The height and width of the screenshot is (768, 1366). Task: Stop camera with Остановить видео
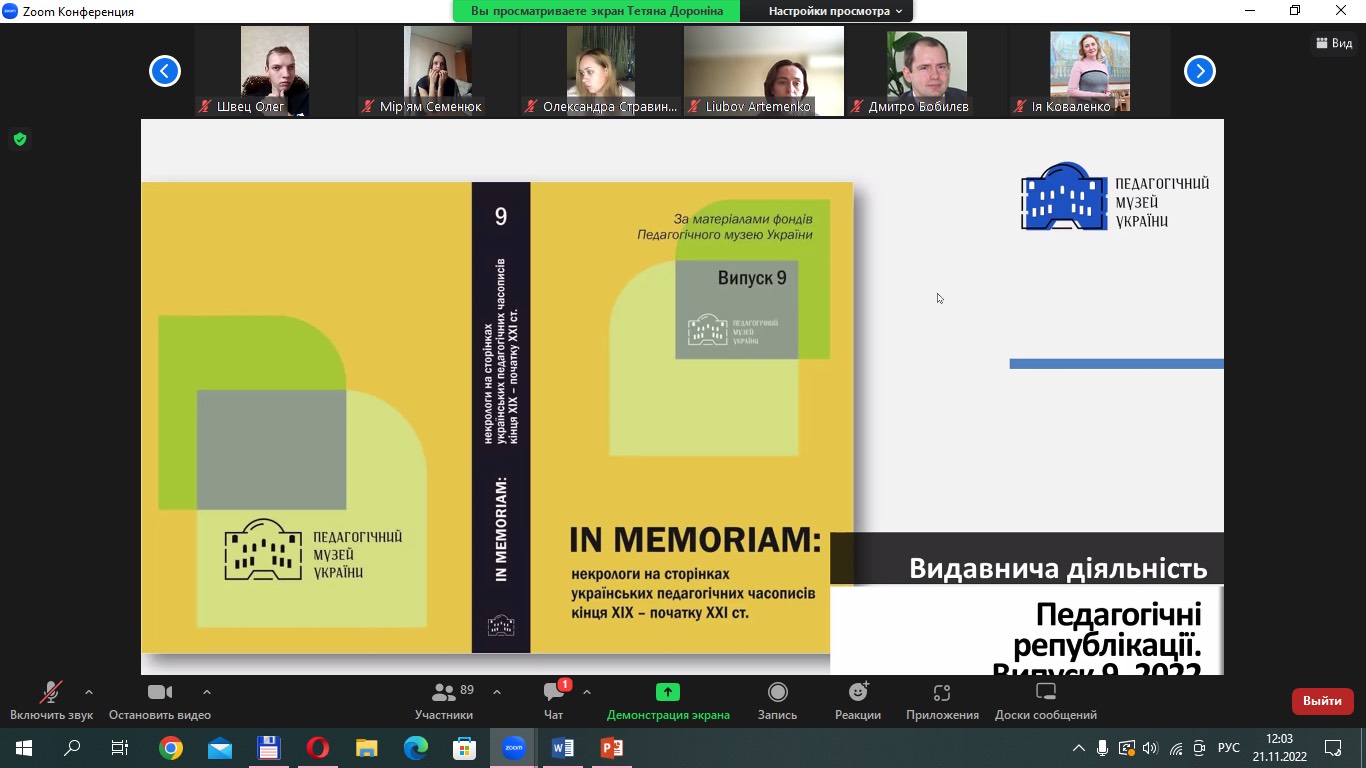pos(160,700)
